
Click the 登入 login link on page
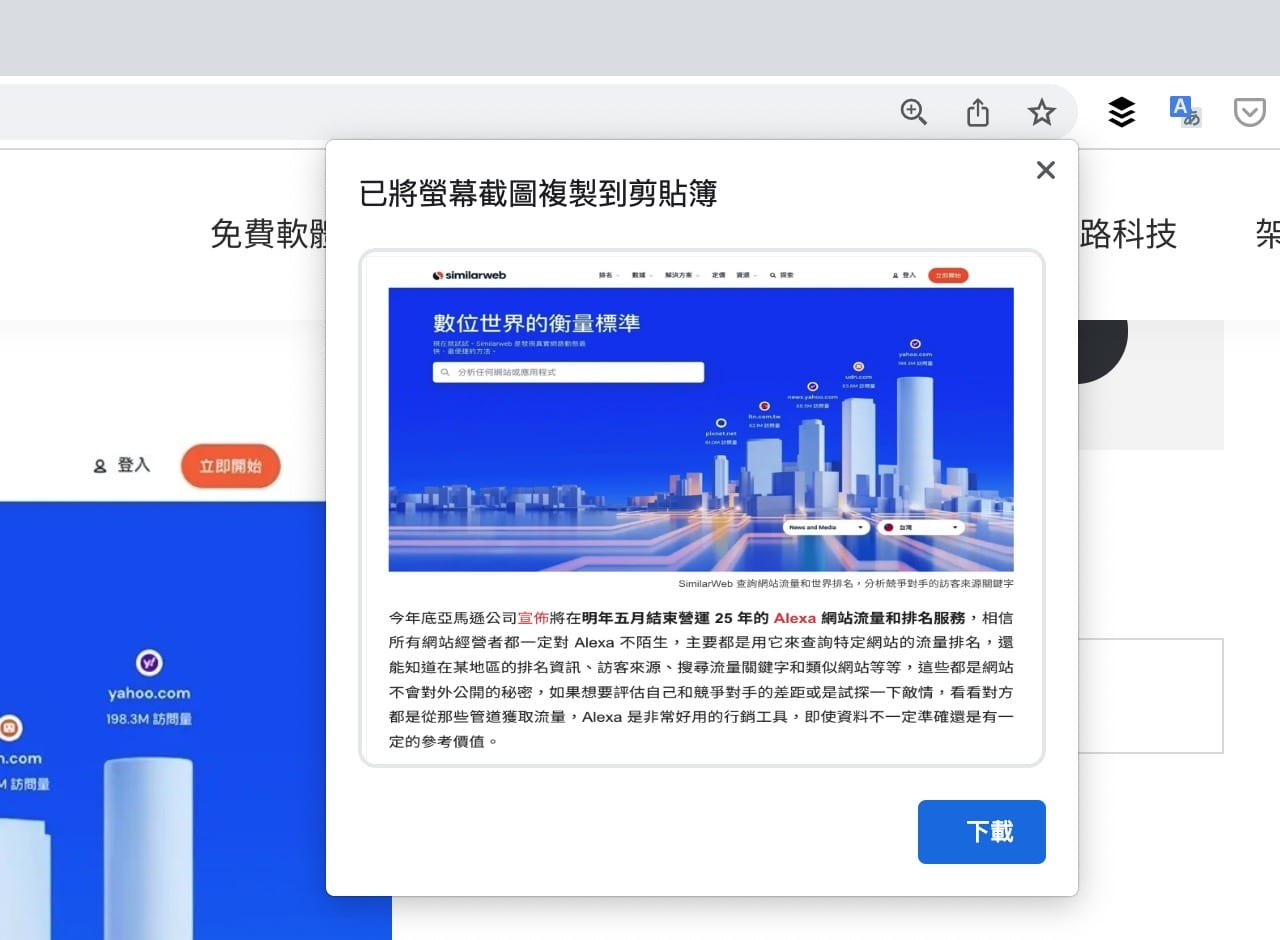[133, 465]
